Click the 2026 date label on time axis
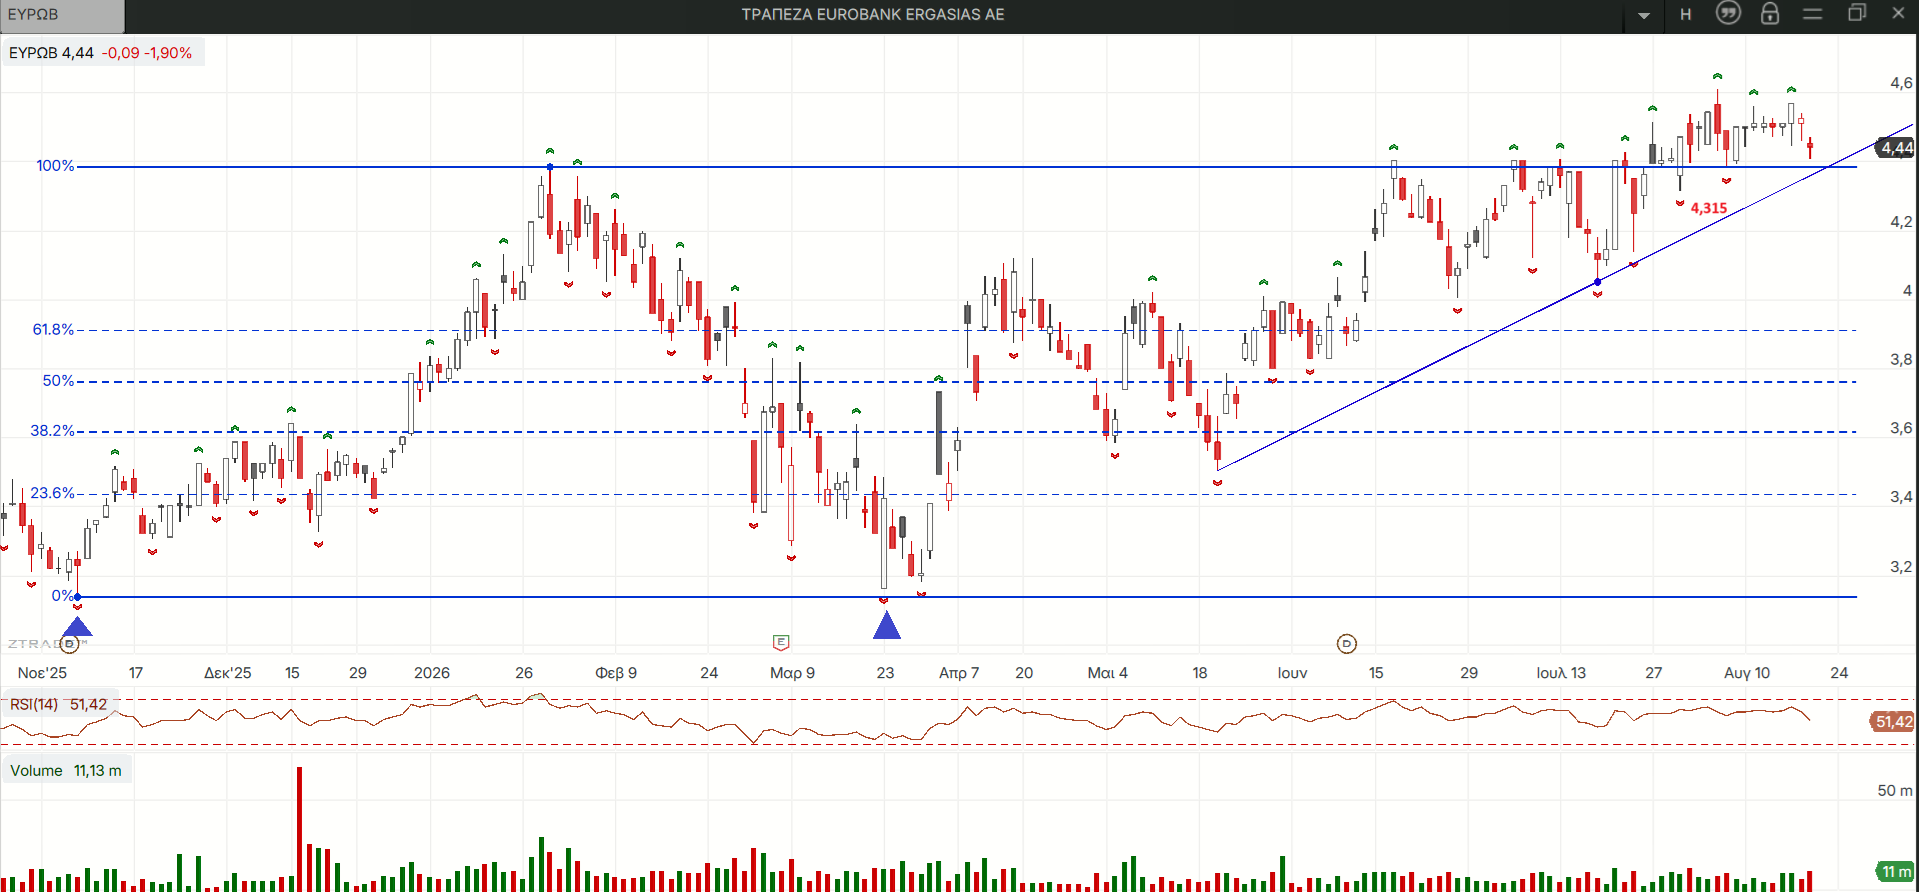The height and width of the screenshot is (892, 1919). tap(432, 673)
